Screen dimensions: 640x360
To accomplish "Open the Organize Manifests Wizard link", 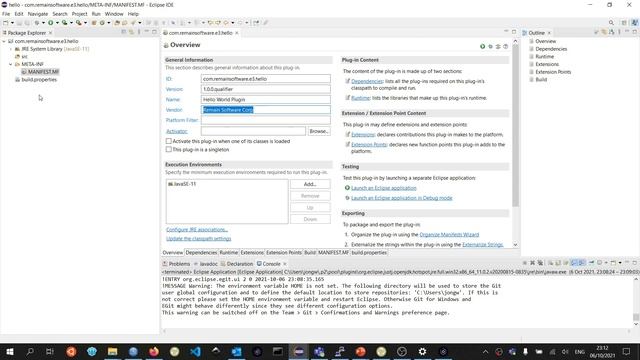I will [449, 235].
